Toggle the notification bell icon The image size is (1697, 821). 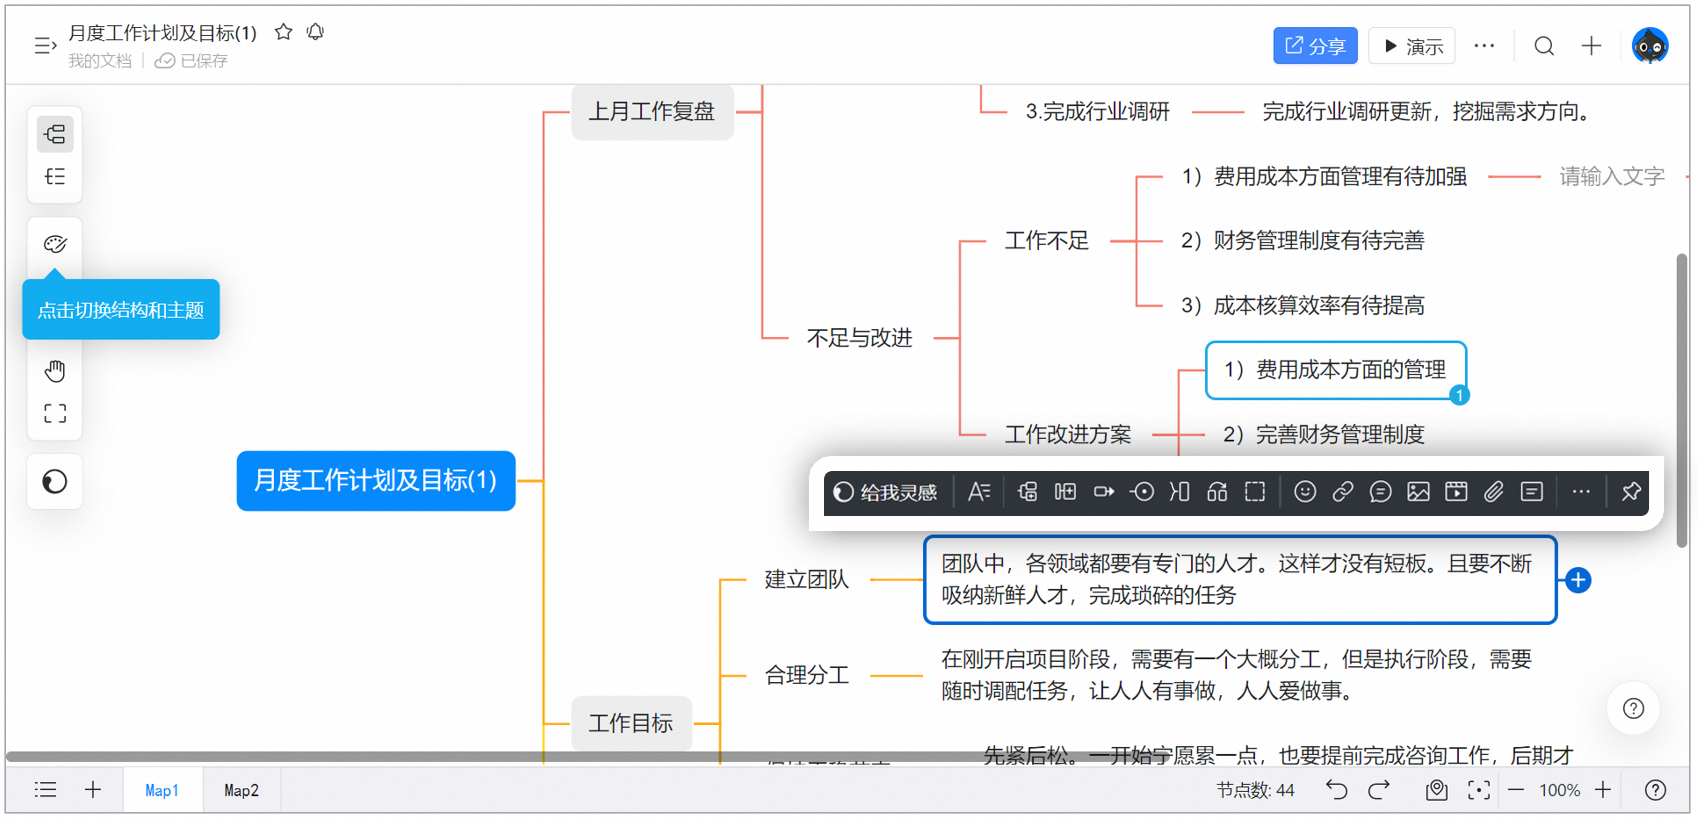click(316, 32)
